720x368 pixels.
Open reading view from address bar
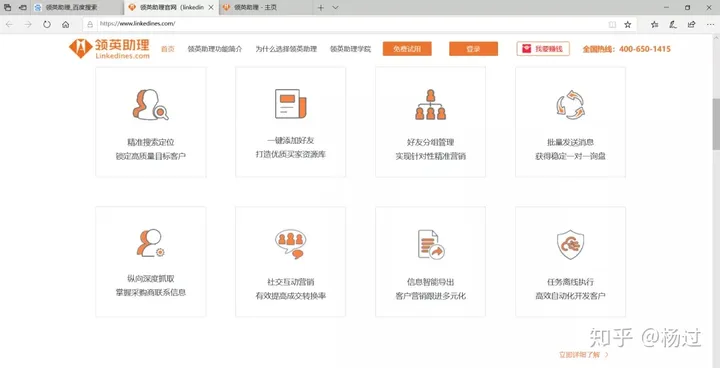612,24
